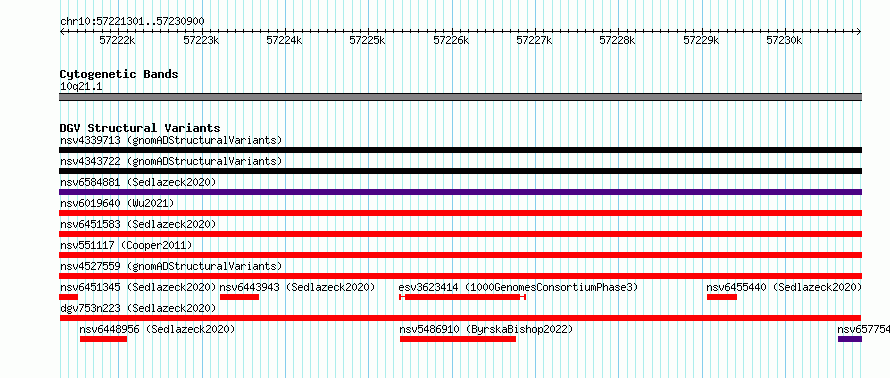The height and width of the screenshot is (378, 890).
Task: Click the nsv6584881 Sedlazeck2020 label
Action: (138, 182)
